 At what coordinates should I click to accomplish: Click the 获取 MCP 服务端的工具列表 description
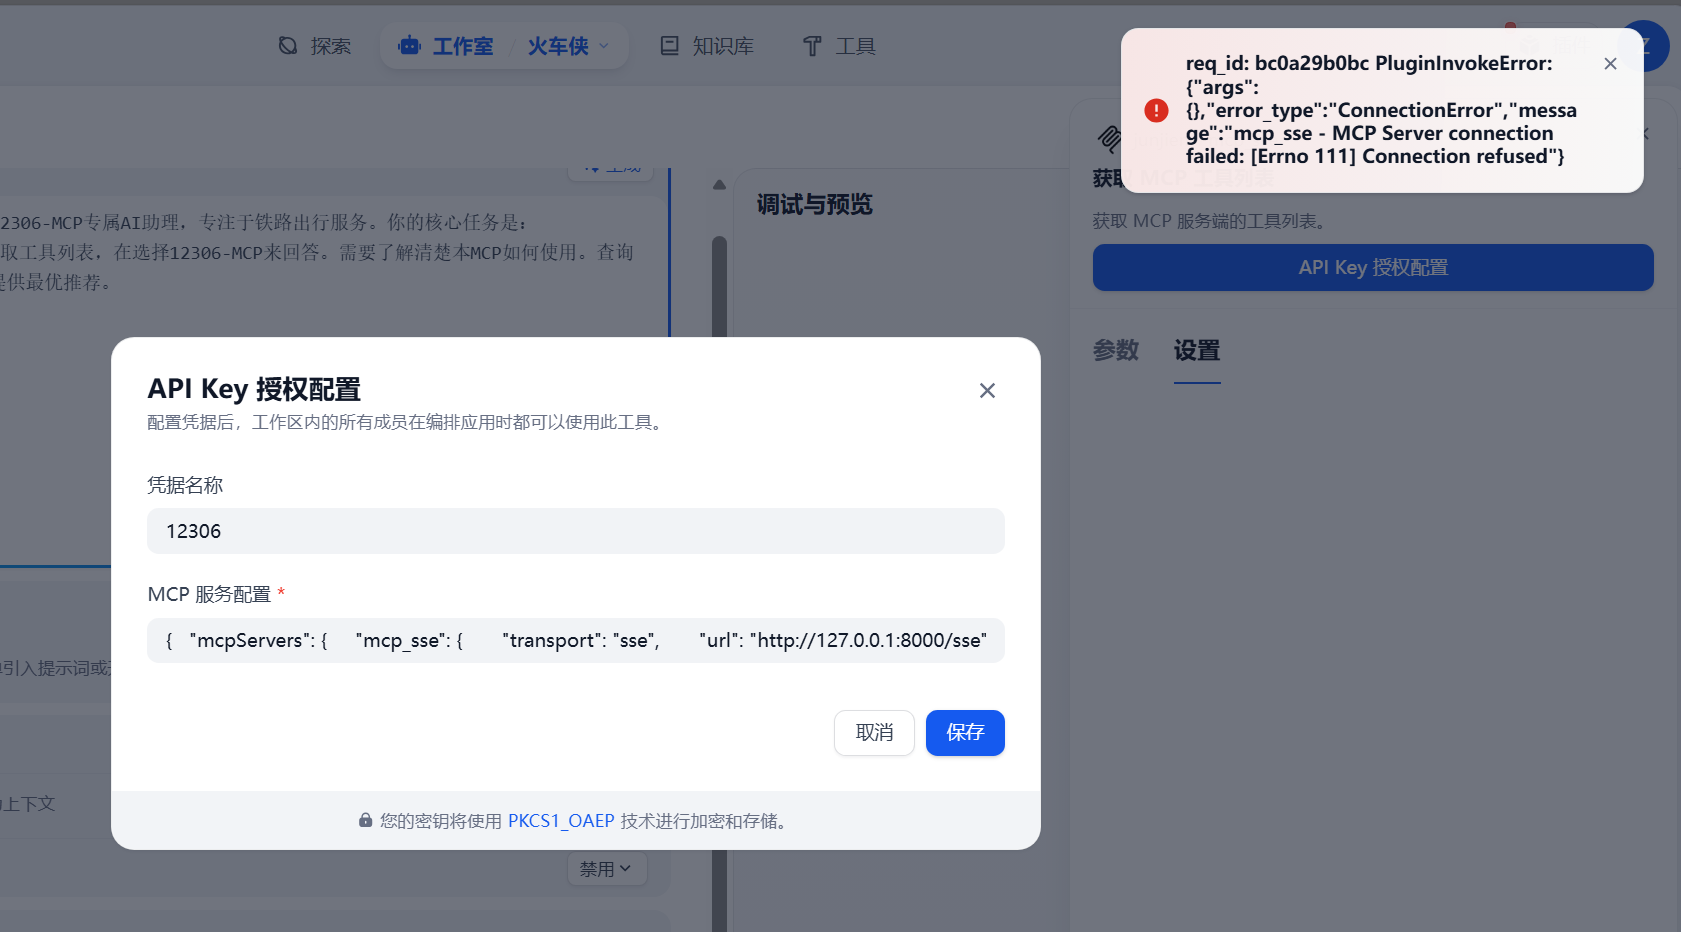click(x=1210, y=221)
